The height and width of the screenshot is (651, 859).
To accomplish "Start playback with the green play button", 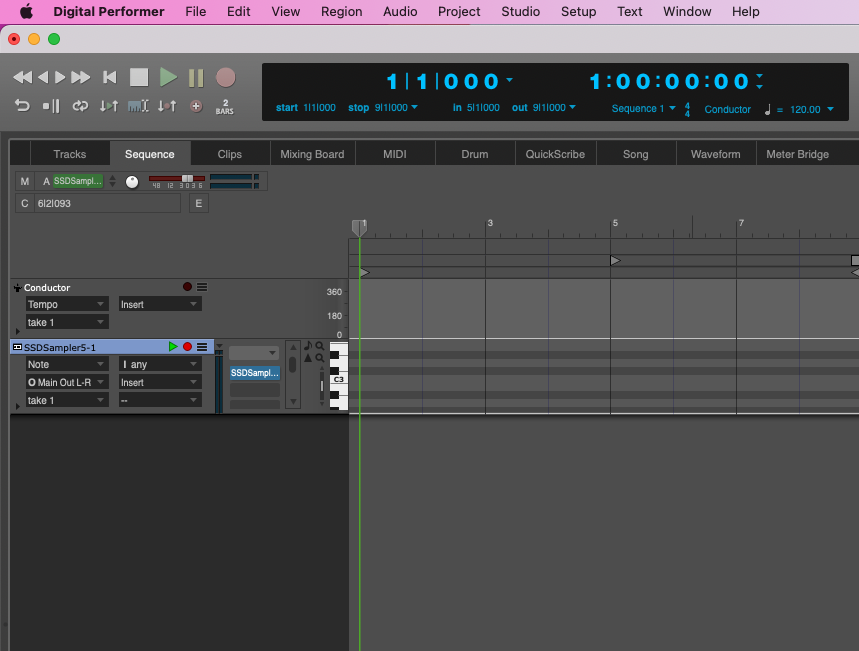I will [168, 77].
